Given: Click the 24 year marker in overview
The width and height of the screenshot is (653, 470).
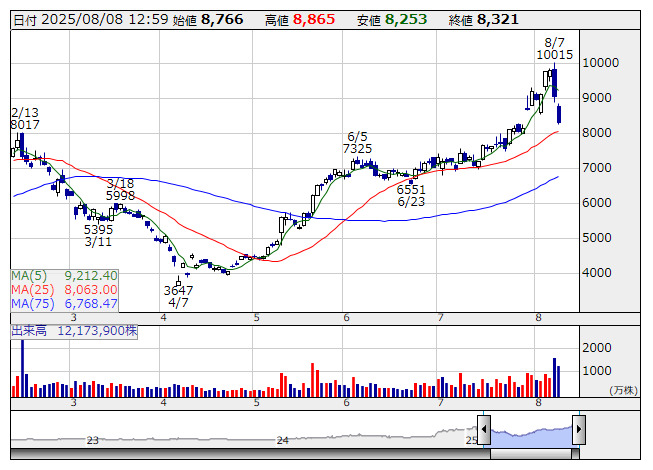Looking at the screenshot, I should (283, 440).
